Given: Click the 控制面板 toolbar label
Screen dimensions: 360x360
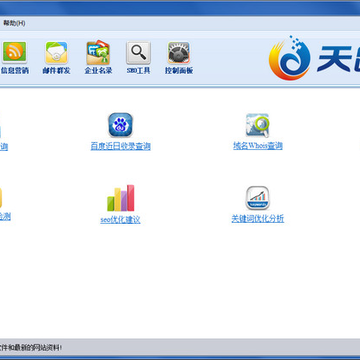Looking at the screenshot, I should [x=179, y=71].
